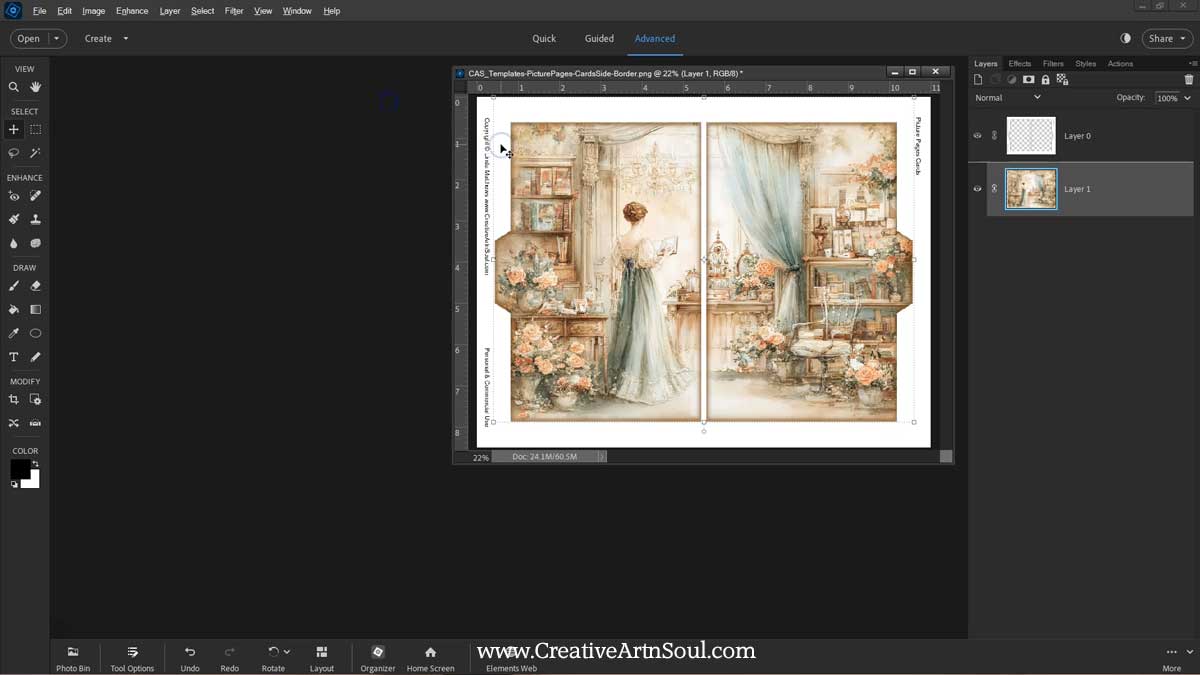This screenshot has height=675, width=1200.
Task: Select the Rectangular Marquee tool
Action: pyautogui.click(x=36, y=129)
